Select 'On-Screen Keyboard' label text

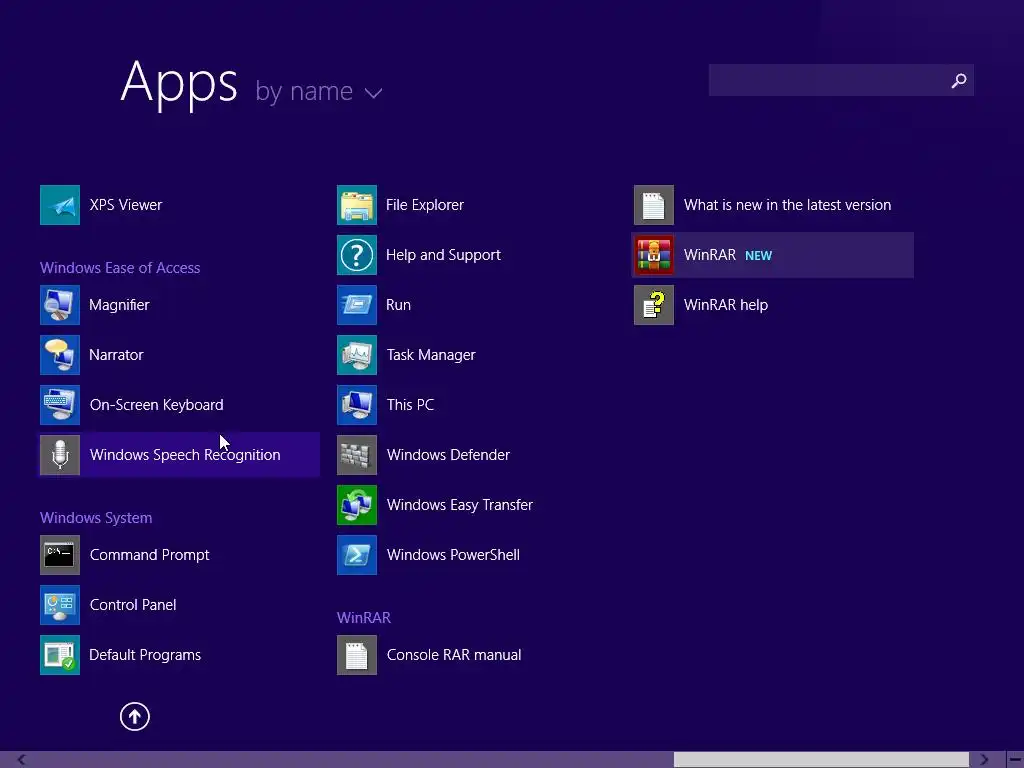[157, 405]
